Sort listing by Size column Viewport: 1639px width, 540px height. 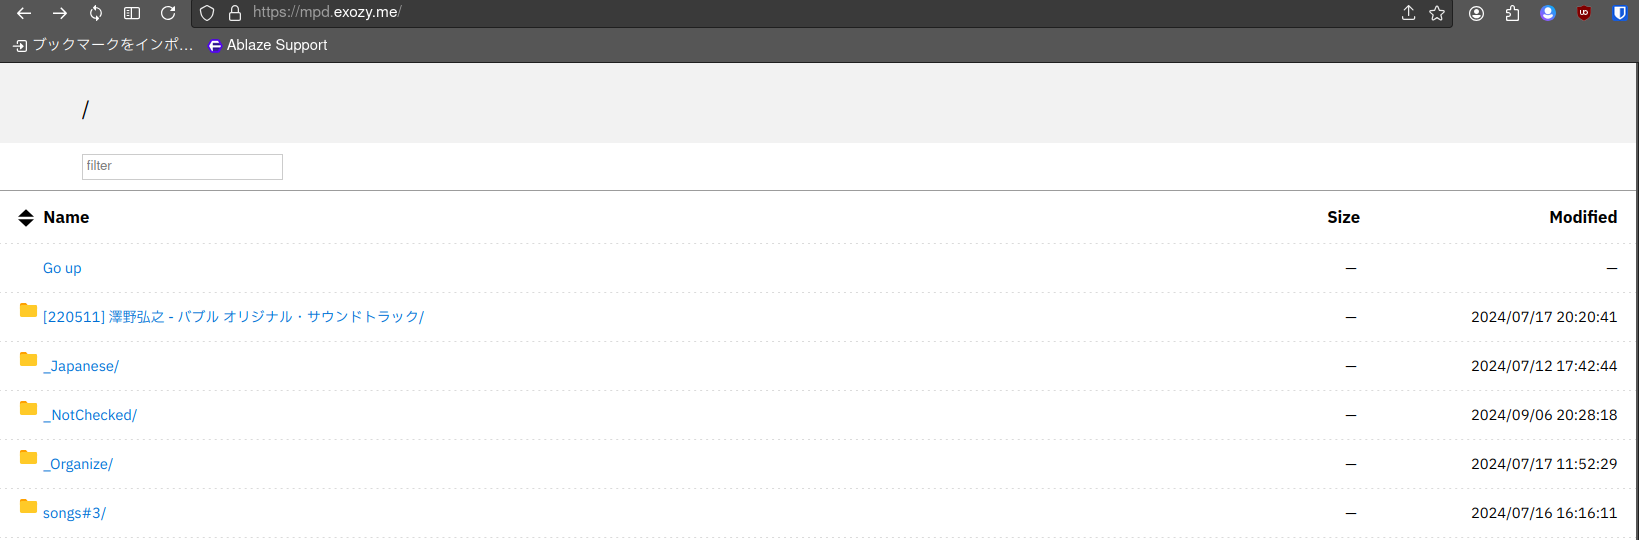(1343, 217)
